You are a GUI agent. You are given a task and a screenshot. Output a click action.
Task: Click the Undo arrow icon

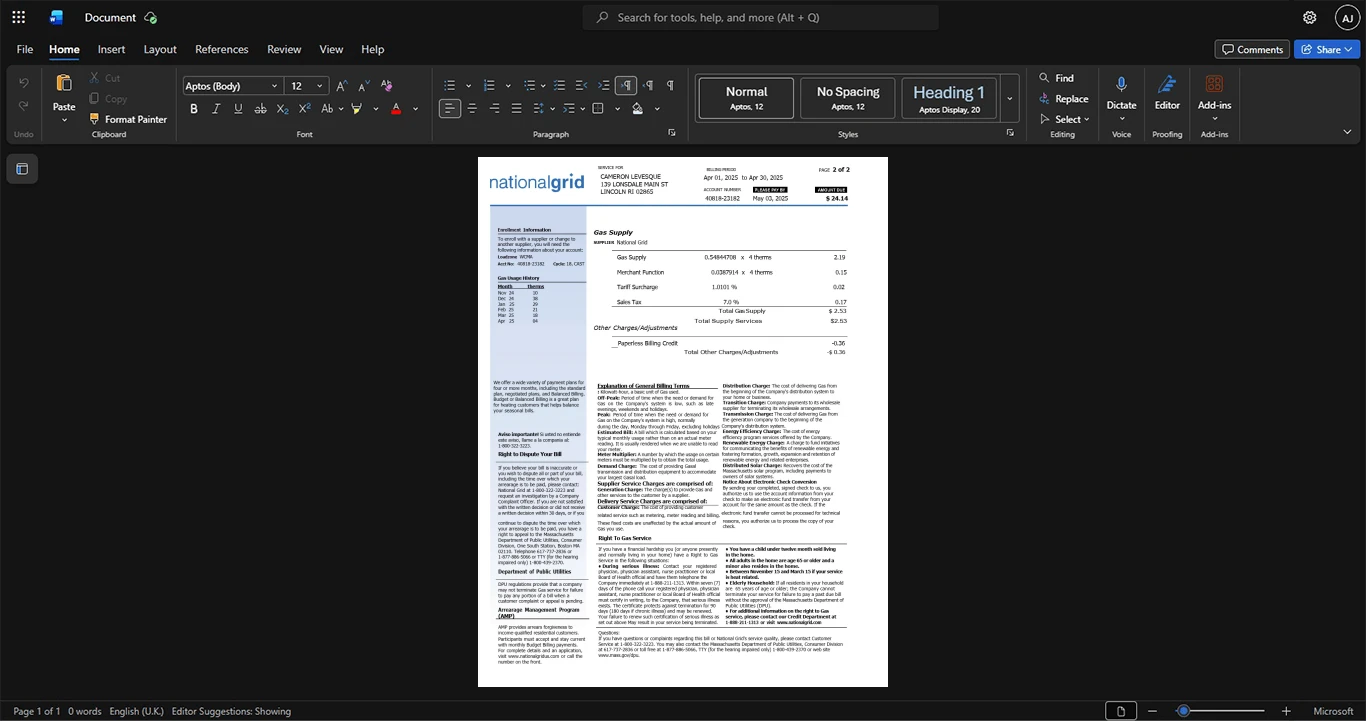[x=23, y=83]
